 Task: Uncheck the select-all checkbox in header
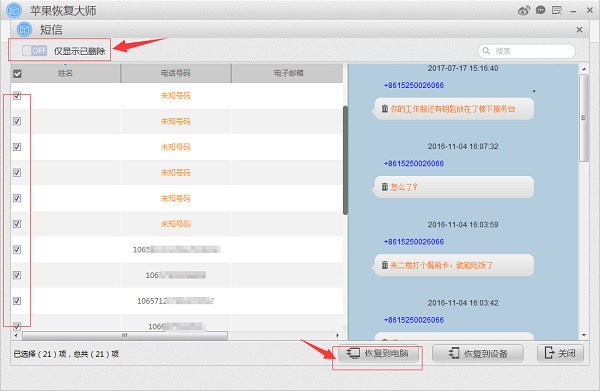click(x=17, y=73)
